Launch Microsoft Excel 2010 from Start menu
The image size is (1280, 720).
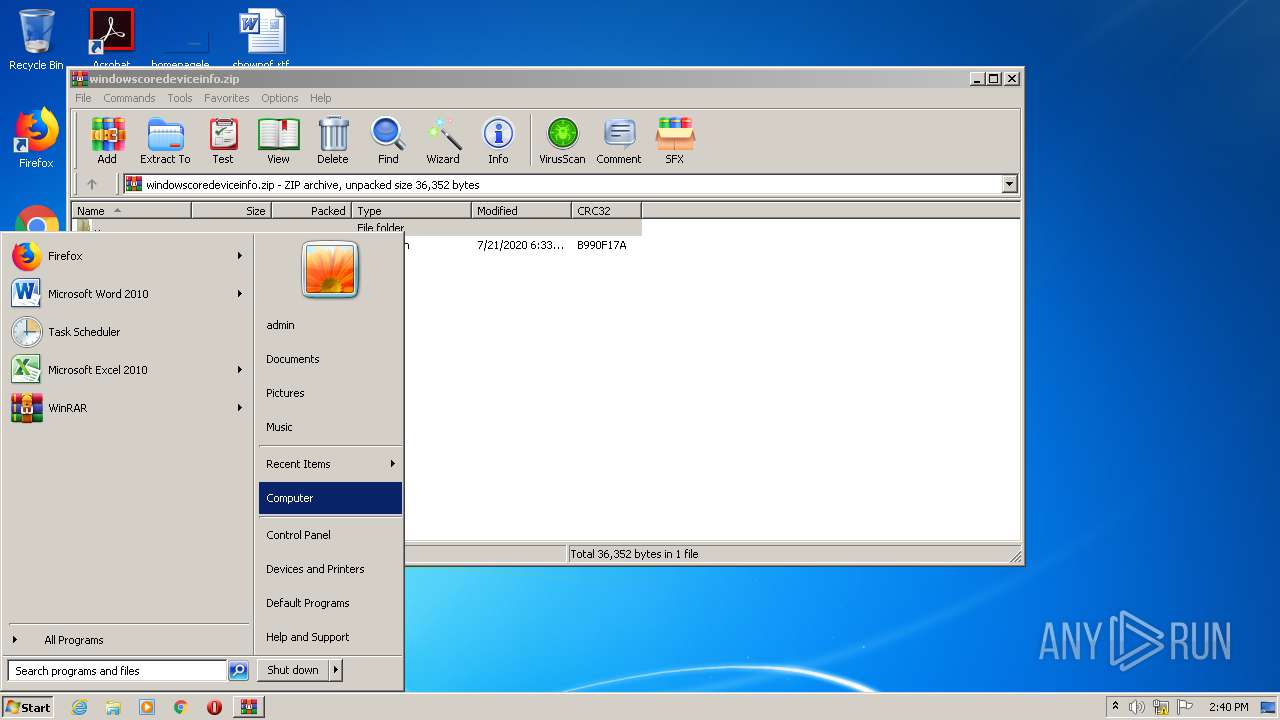pos(127,370)
